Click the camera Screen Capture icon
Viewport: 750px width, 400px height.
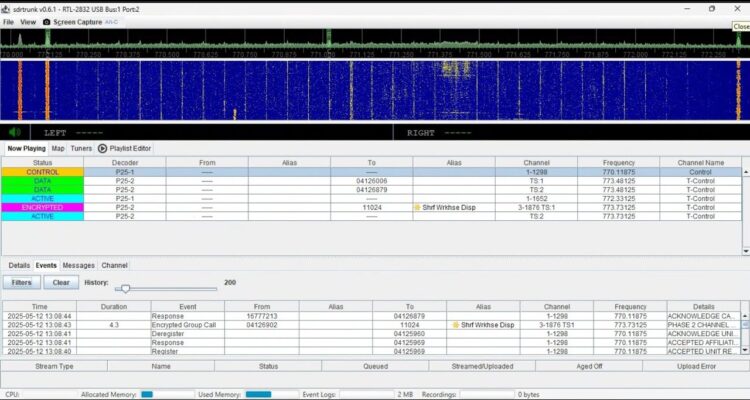46,21
